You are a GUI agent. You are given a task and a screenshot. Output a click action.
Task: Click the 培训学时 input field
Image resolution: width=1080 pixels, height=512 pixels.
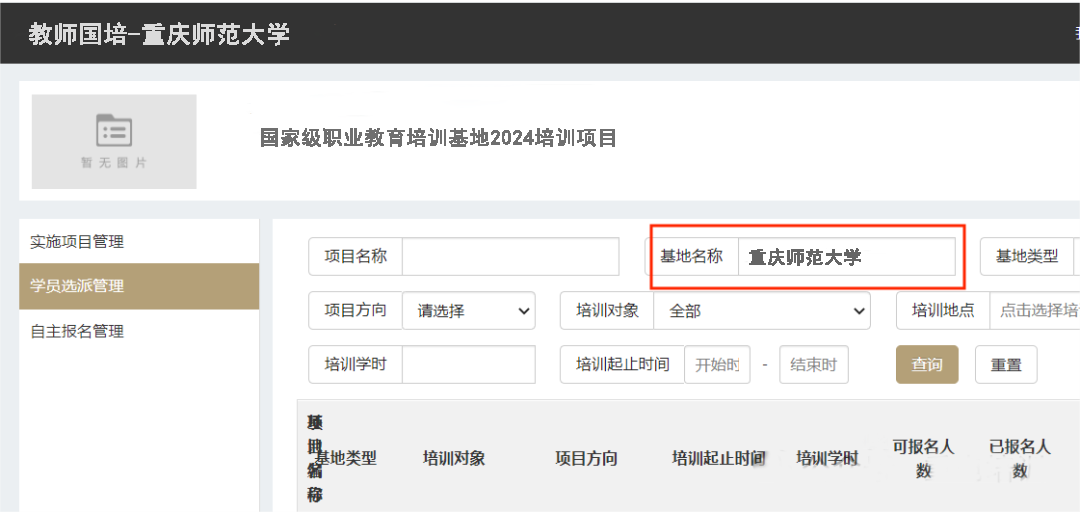pos(468,364)
